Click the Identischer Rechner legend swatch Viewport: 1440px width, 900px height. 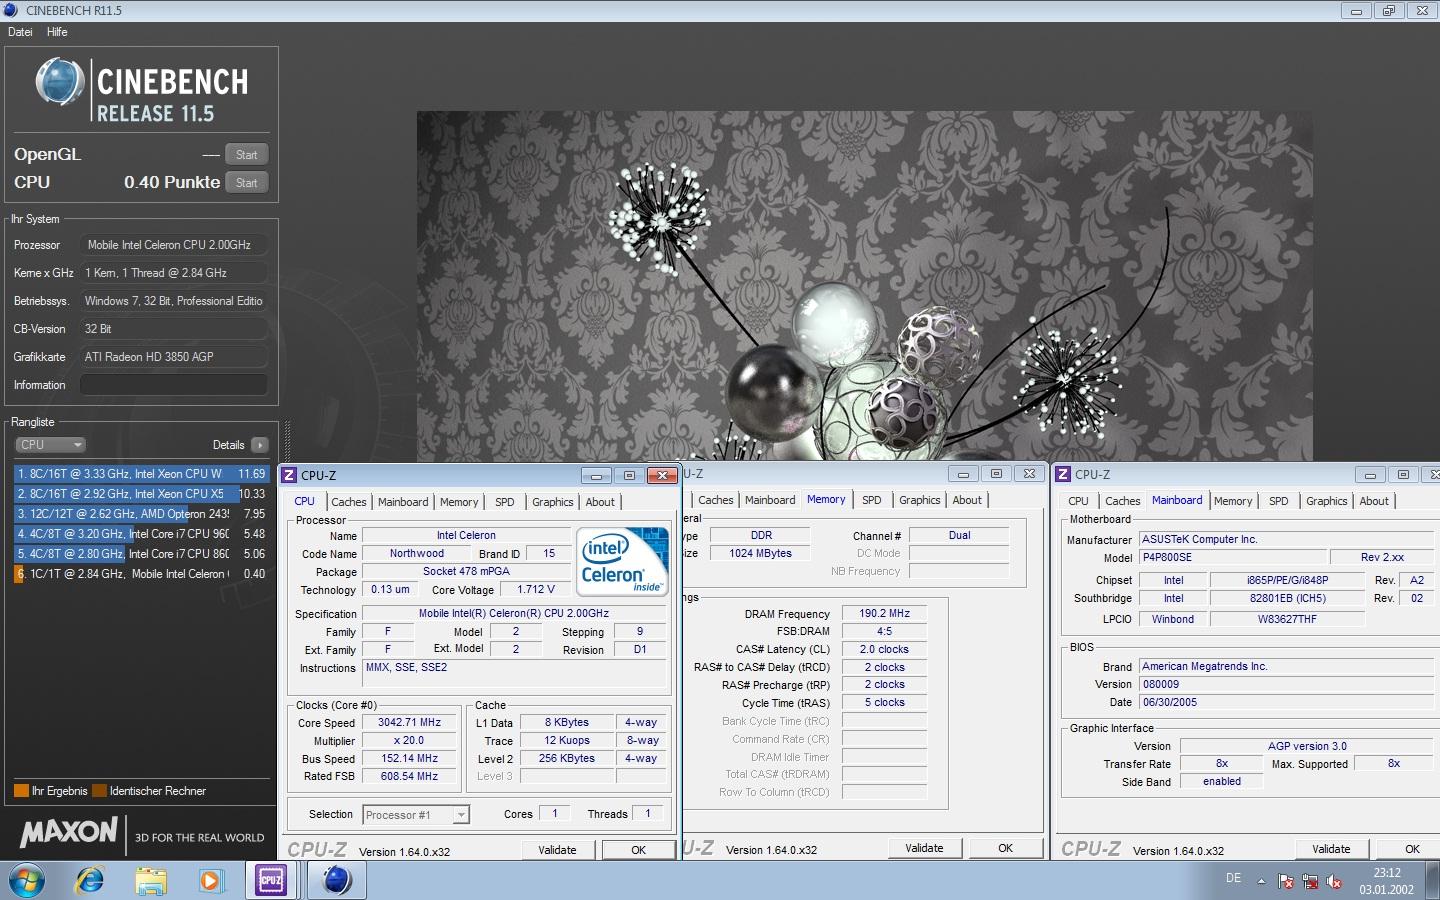click(99, 791)
